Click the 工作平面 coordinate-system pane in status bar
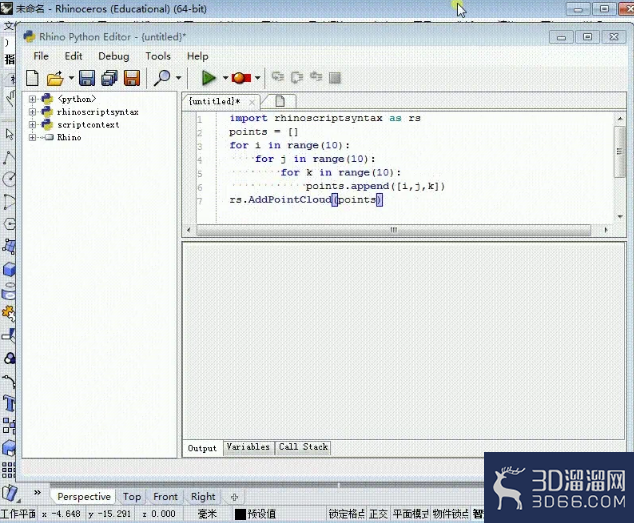The image size is (634, 523). point(18,514)
